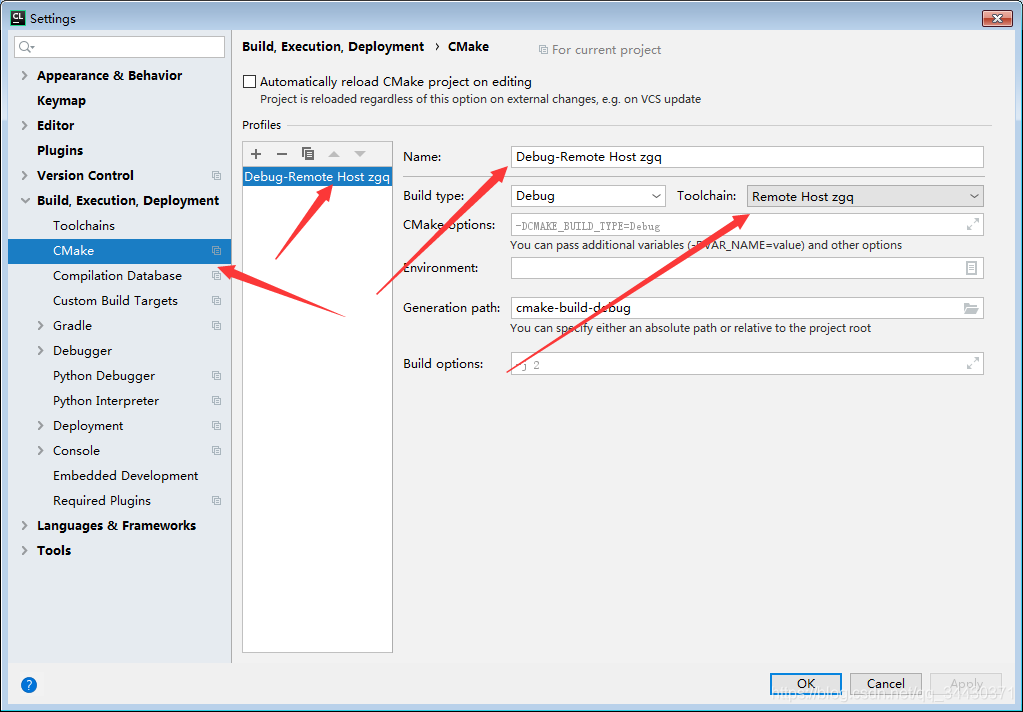Expand the Console node
This screenshot has height=712, width=1023.
pos(40,451)
